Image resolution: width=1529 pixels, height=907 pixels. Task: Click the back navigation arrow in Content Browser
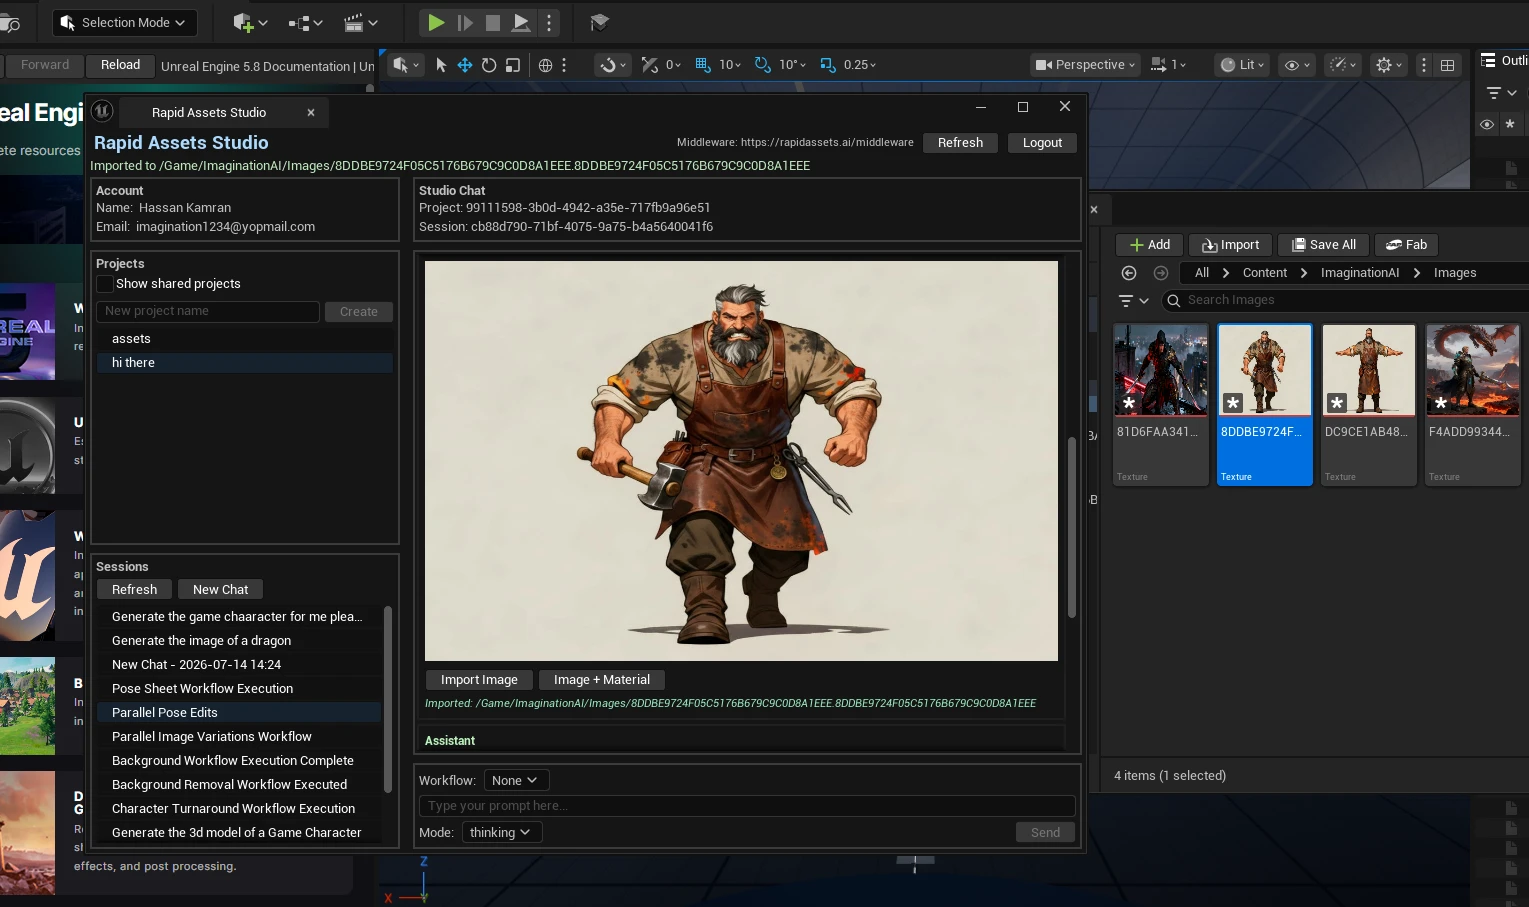[x=1129, y=273]
